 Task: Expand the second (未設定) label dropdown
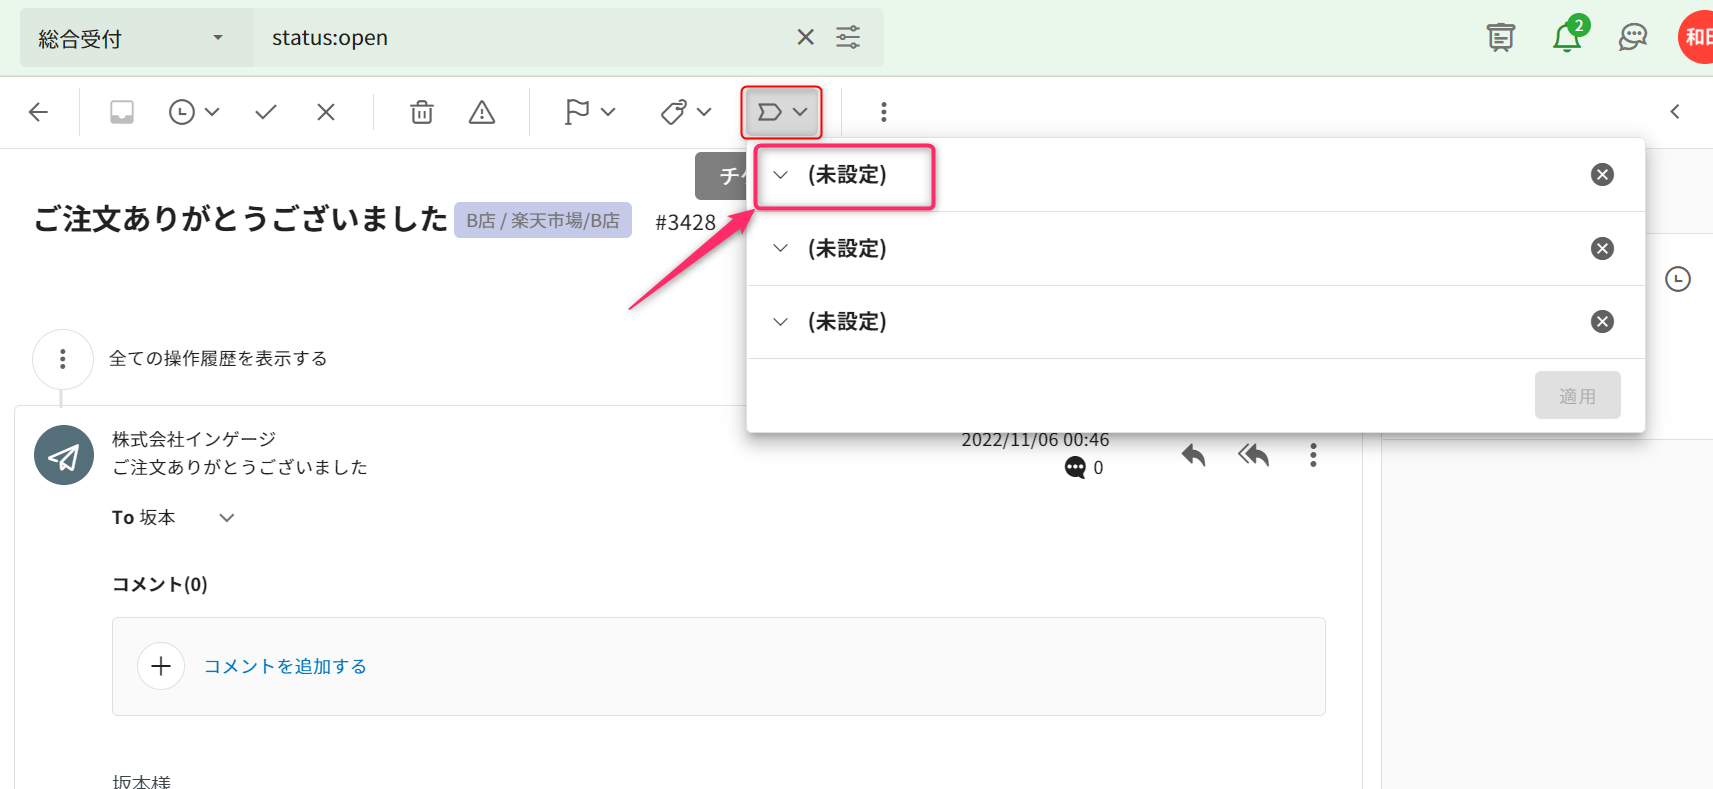click(x=781, y=248)
